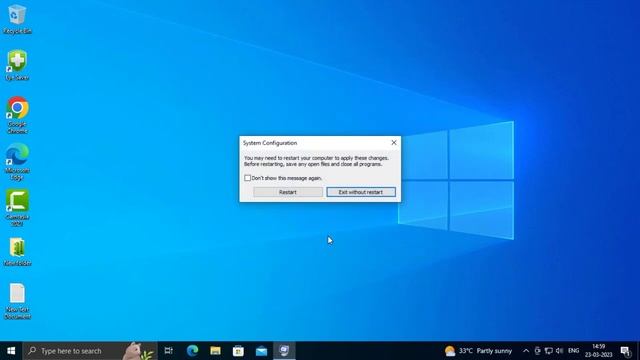
Task: Open the network tray icon
Action: [x=549, y=351]
